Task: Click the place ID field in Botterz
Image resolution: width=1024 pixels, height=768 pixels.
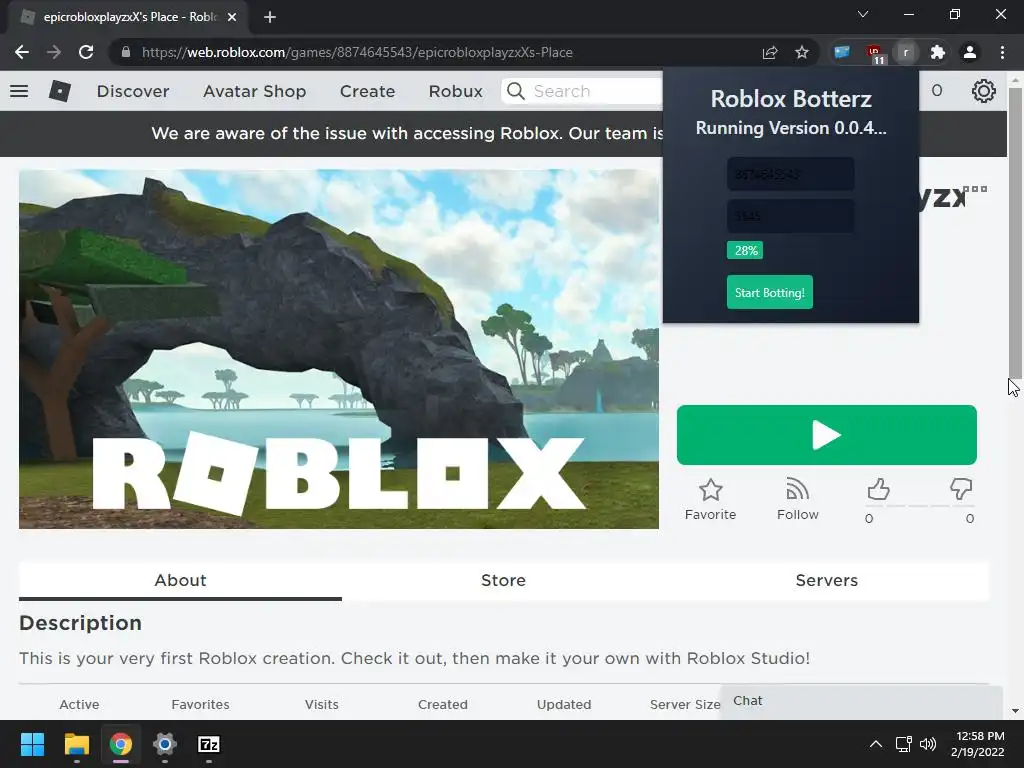Action: 790,174
